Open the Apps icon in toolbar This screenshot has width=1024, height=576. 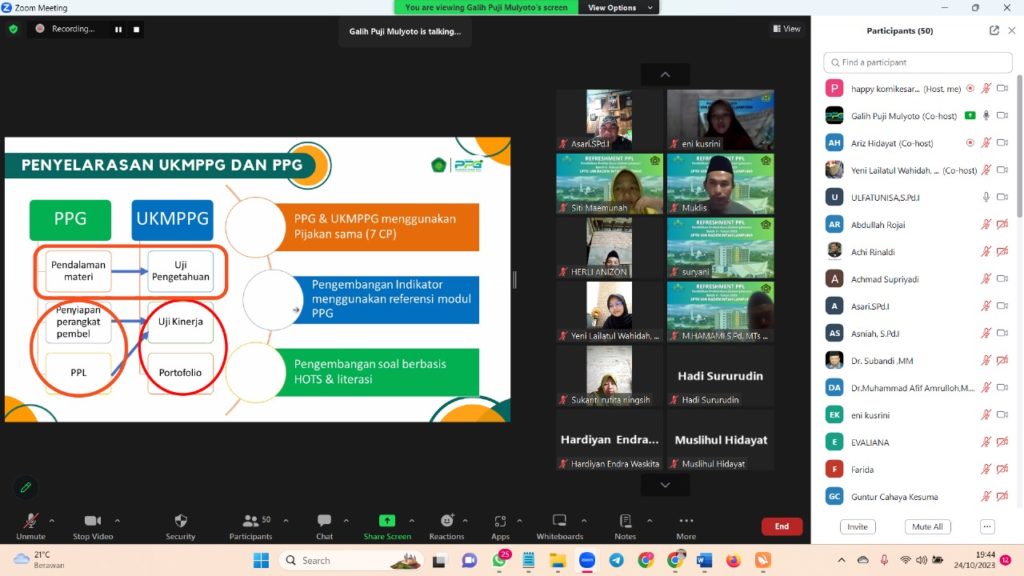tap(500, 520)
